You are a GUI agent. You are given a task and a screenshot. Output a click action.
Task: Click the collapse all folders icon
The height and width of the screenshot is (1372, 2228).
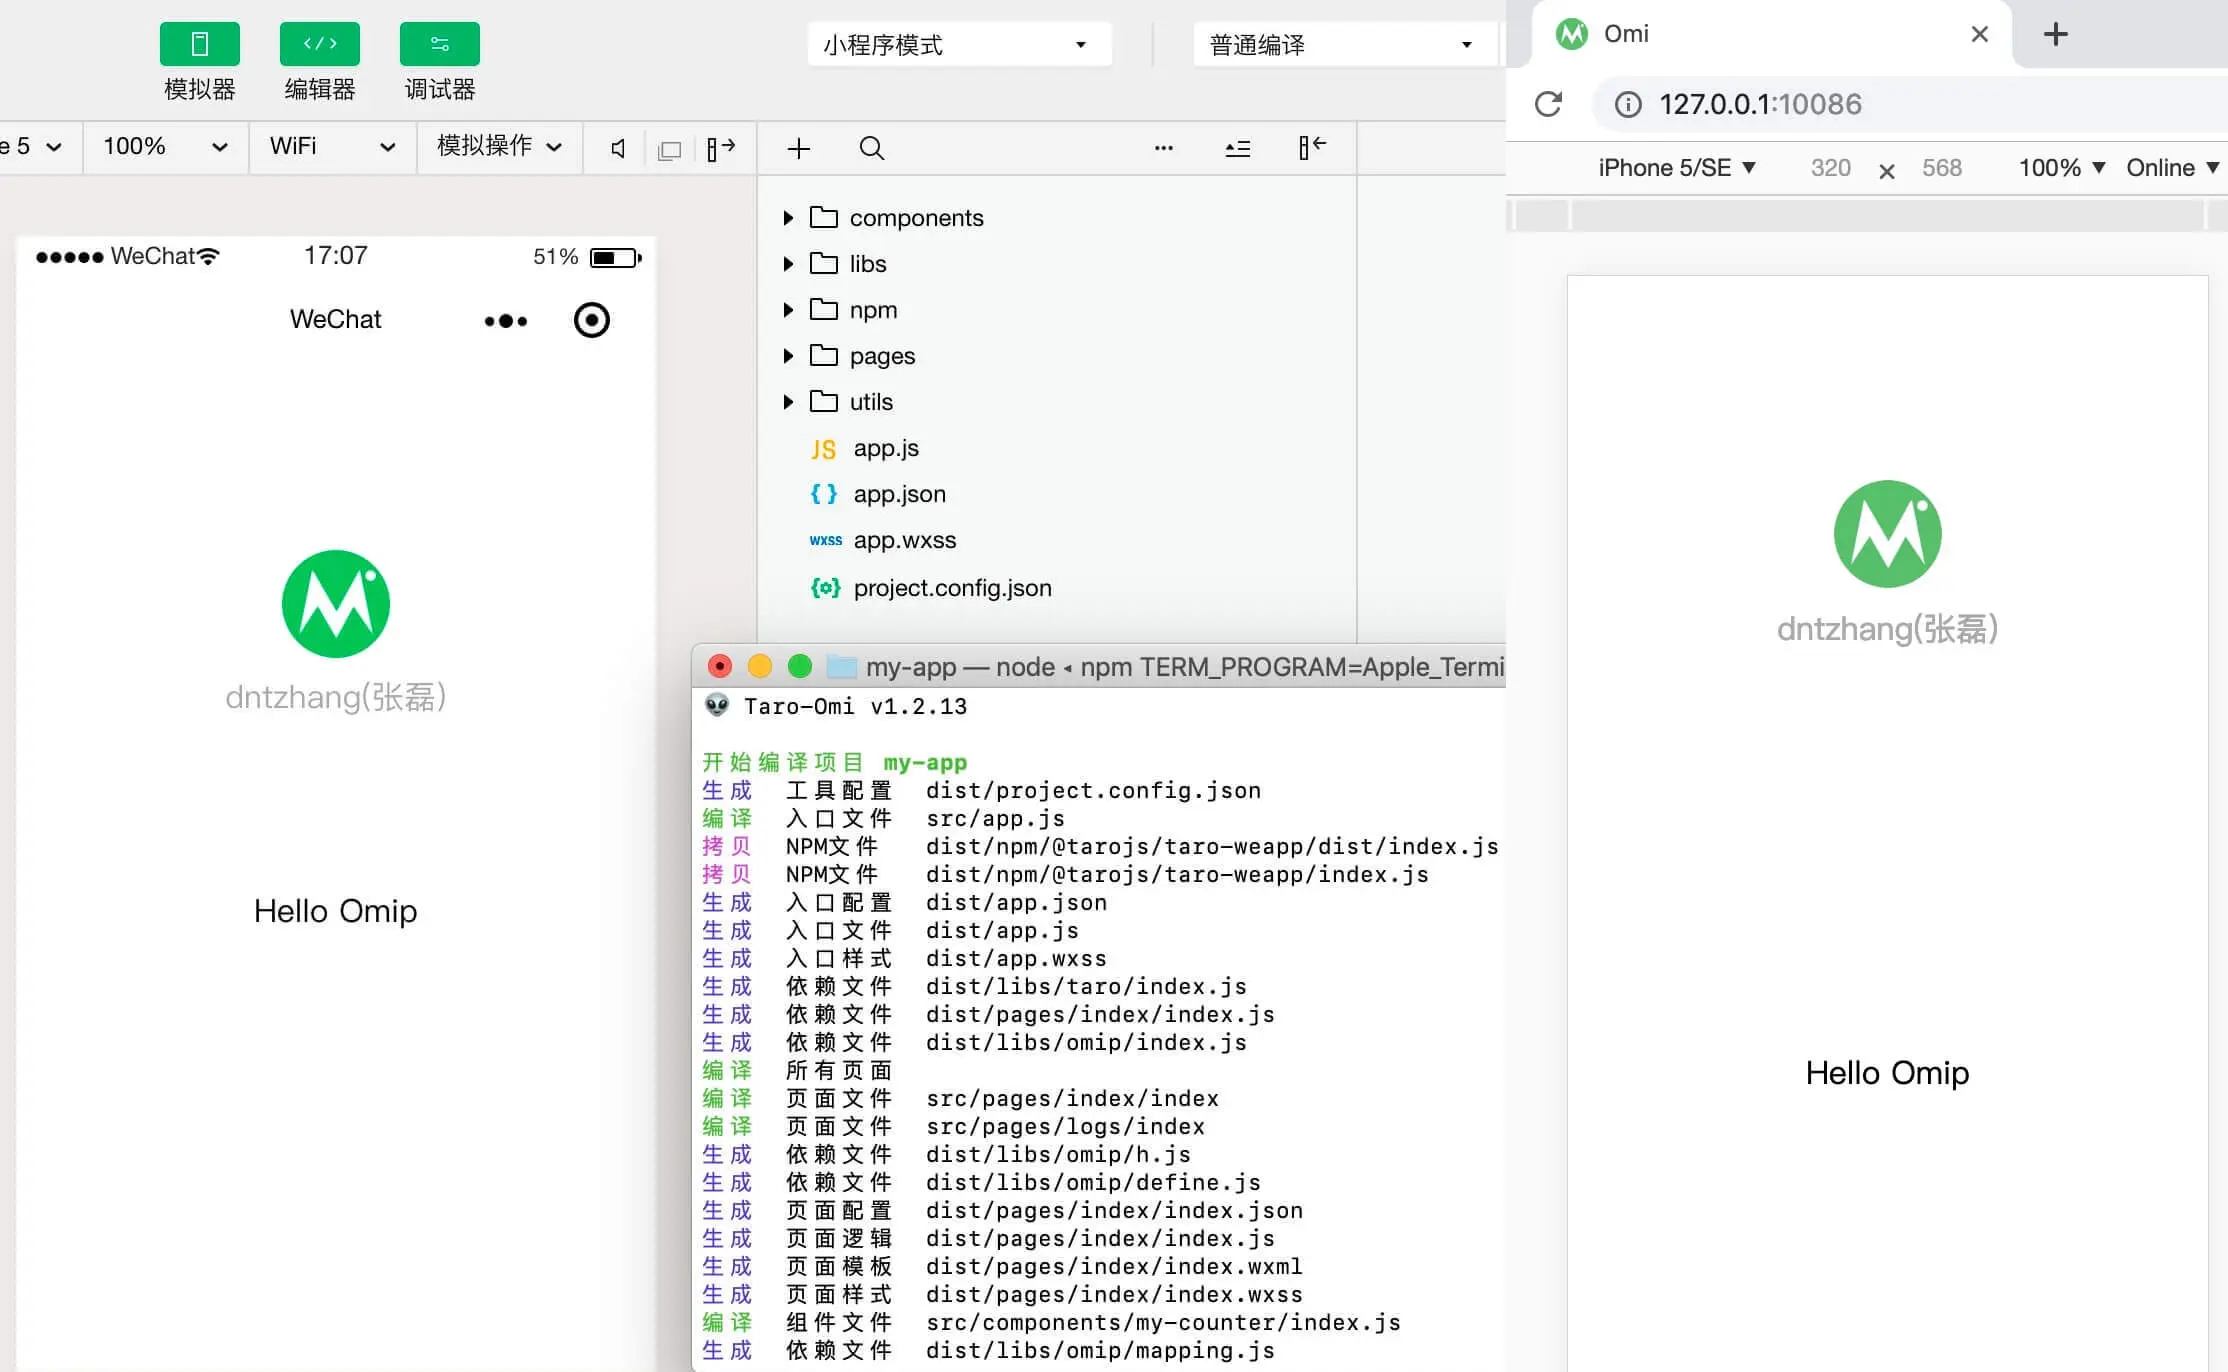(1237, 149)
